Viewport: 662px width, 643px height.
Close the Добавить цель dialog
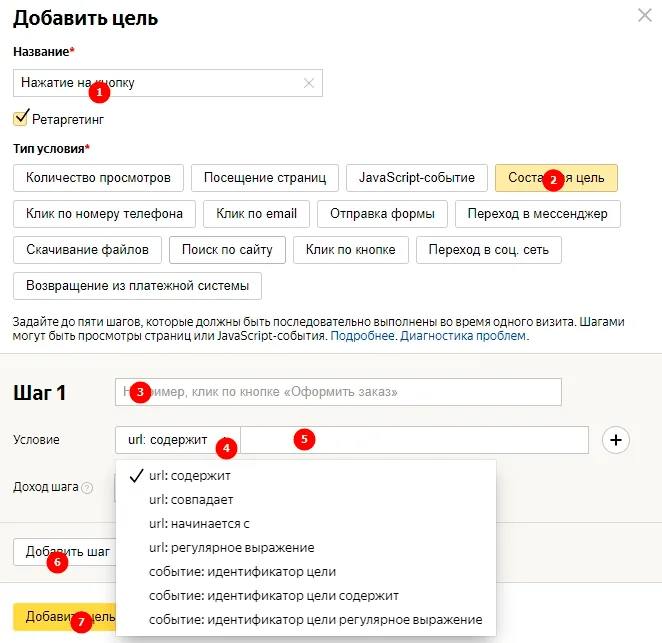coord(645,16)
